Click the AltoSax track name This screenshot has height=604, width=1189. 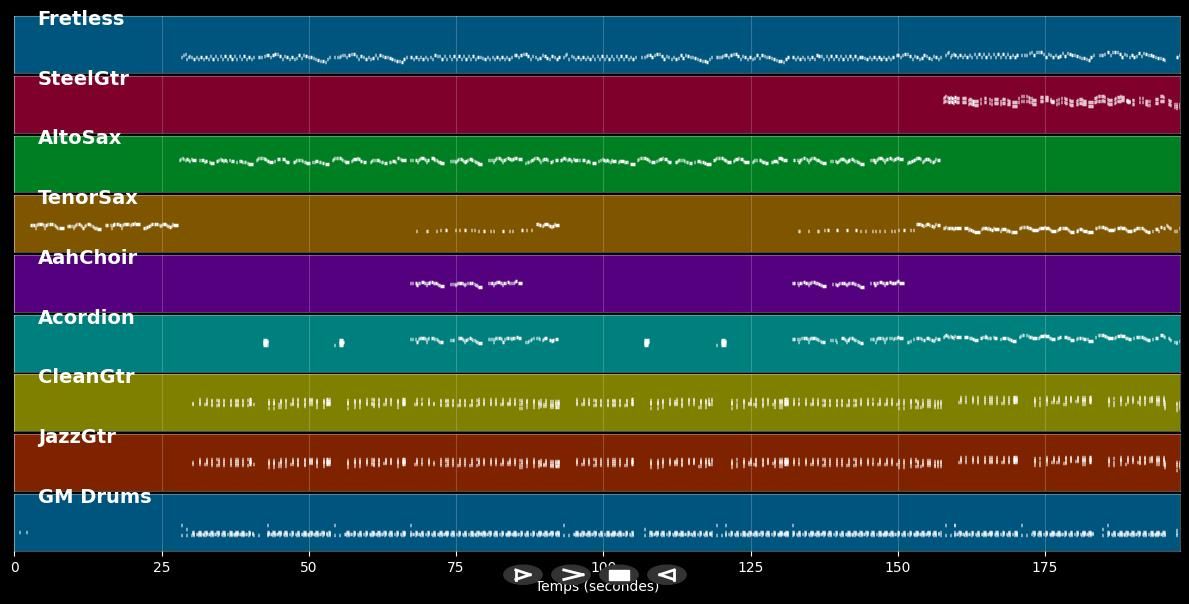(x=79, y=138)
